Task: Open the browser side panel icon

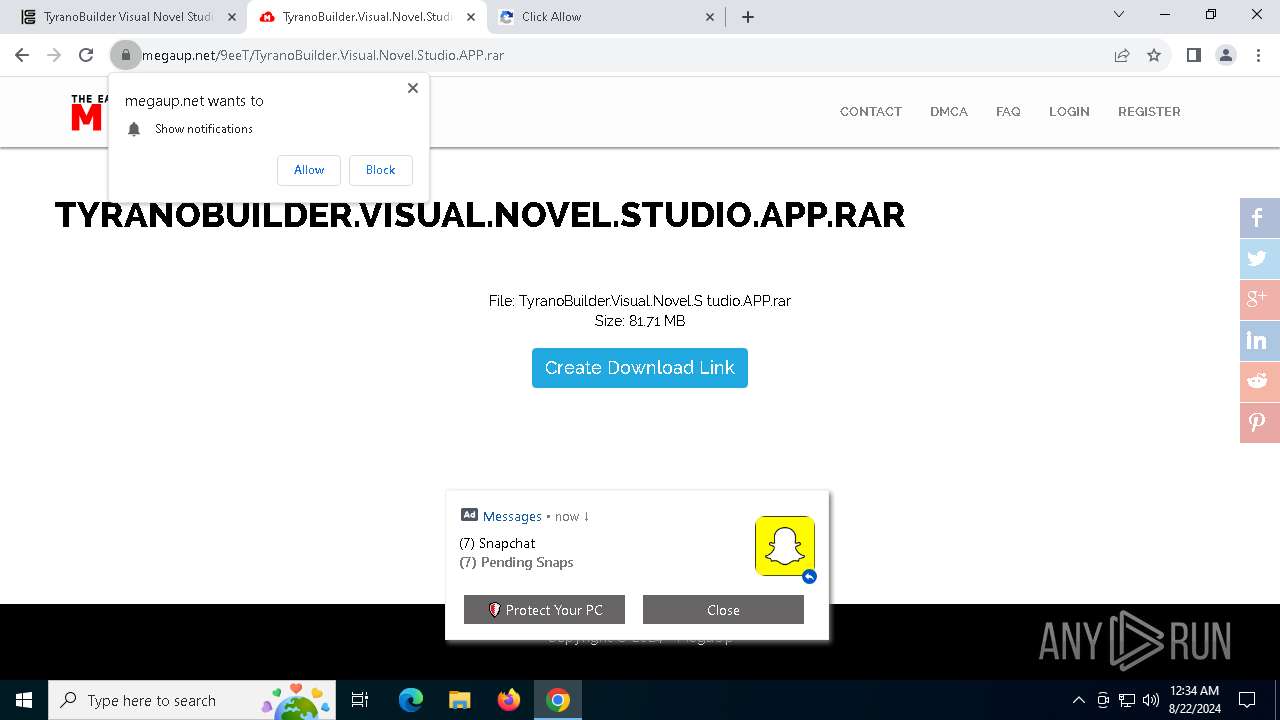Action: [x=1193, y=55]
